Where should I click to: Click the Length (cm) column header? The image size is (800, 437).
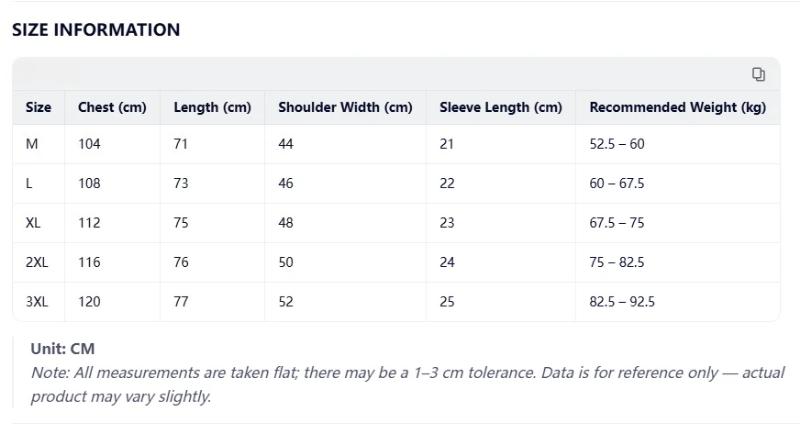pyautogui.click(x=212, y=107)
